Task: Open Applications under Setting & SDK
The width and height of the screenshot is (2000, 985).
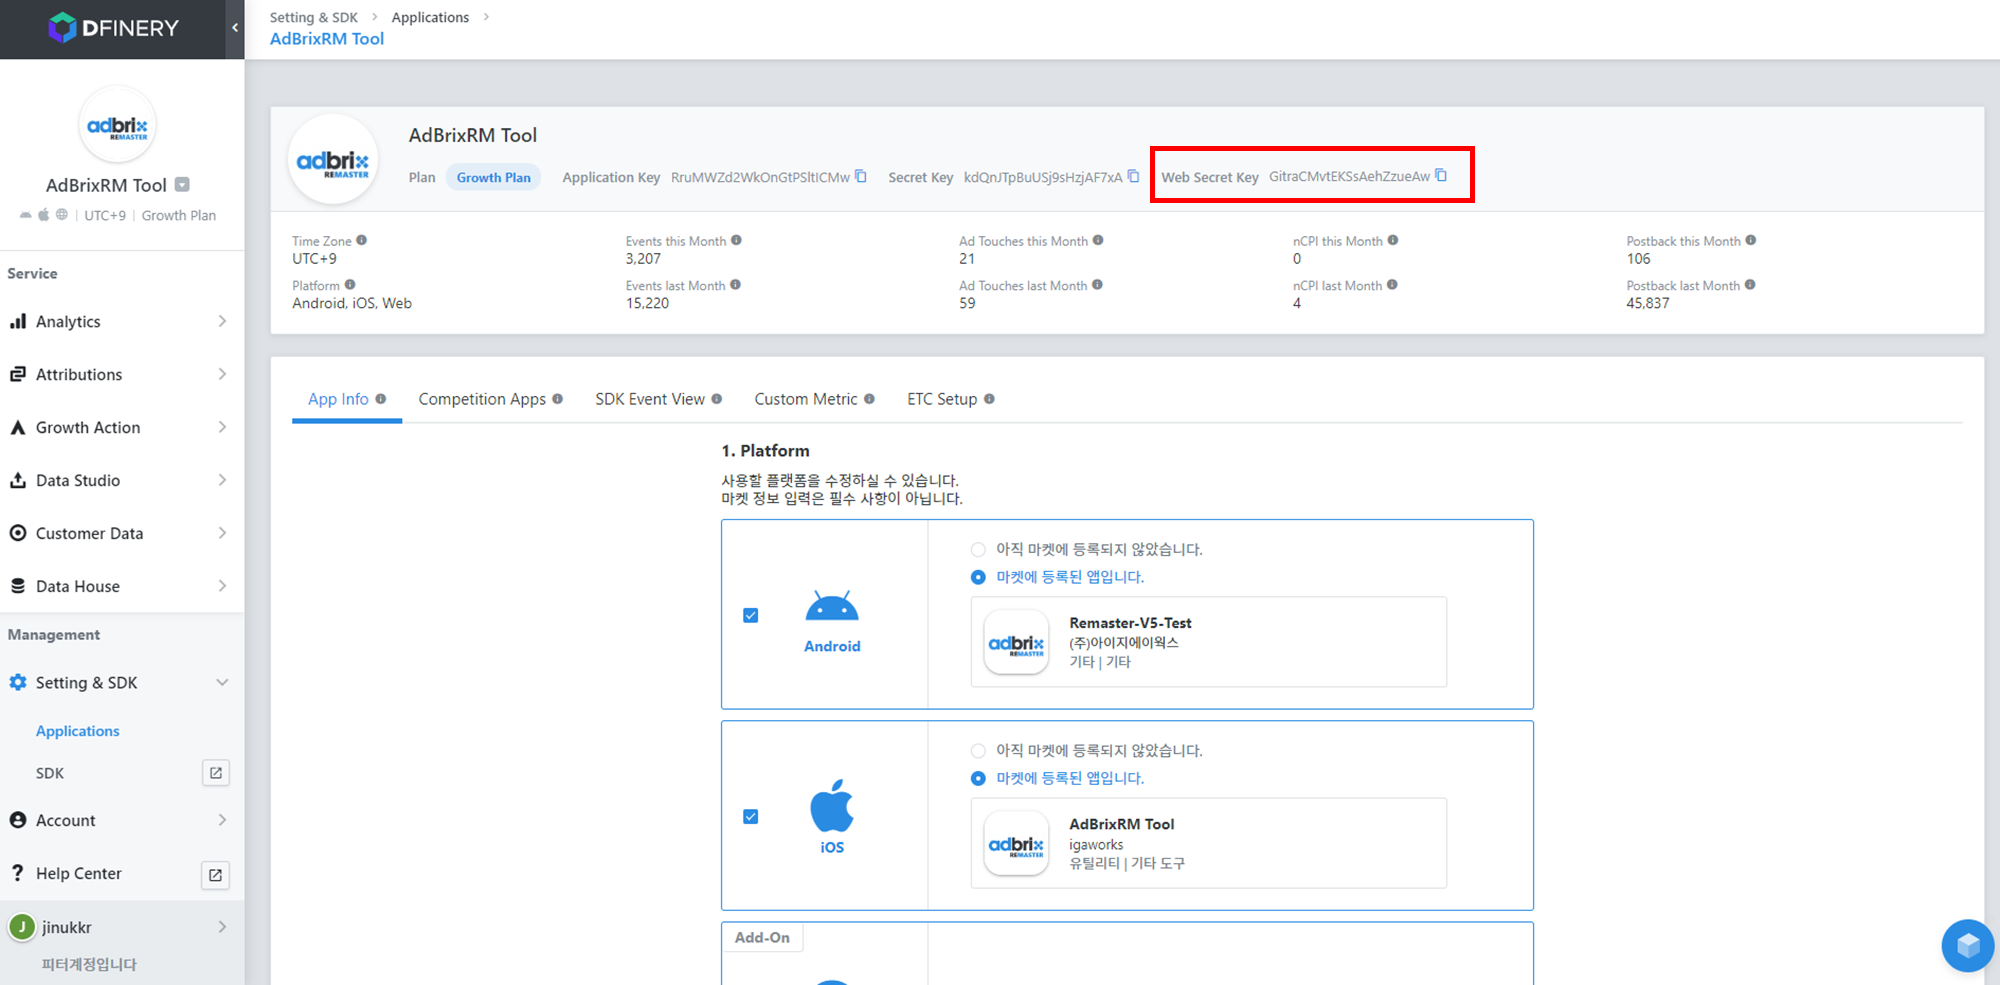Action: click(x=78, y=731)
